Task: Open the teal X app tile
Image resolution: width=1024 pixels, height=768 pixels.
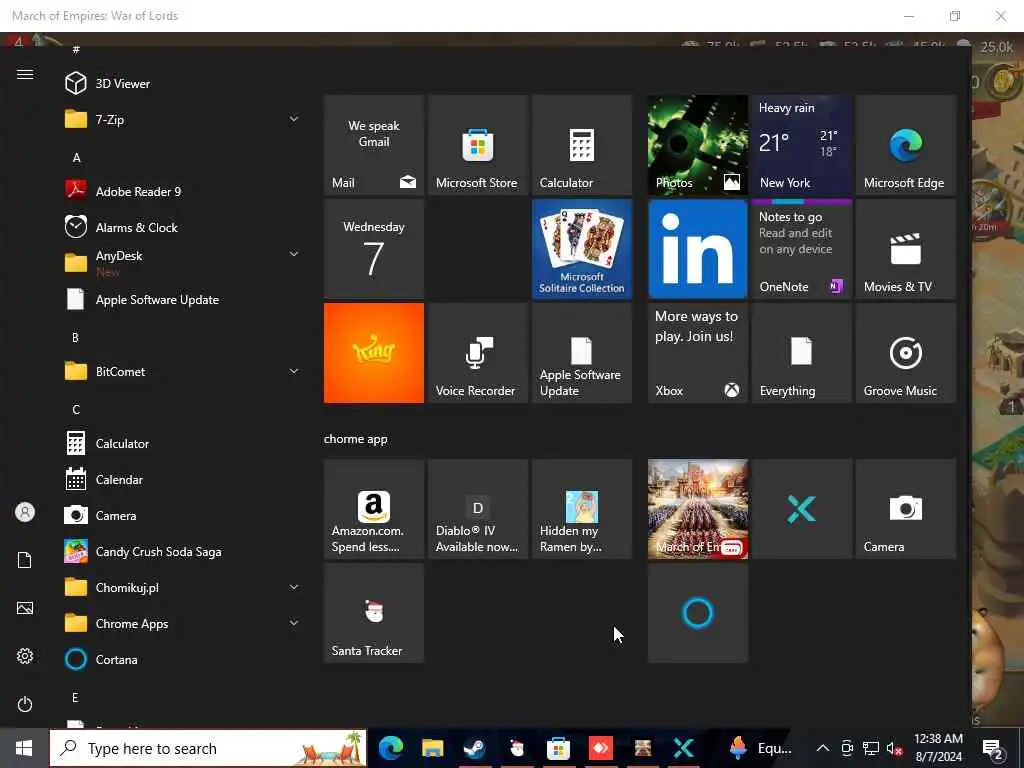Action: 802,509
